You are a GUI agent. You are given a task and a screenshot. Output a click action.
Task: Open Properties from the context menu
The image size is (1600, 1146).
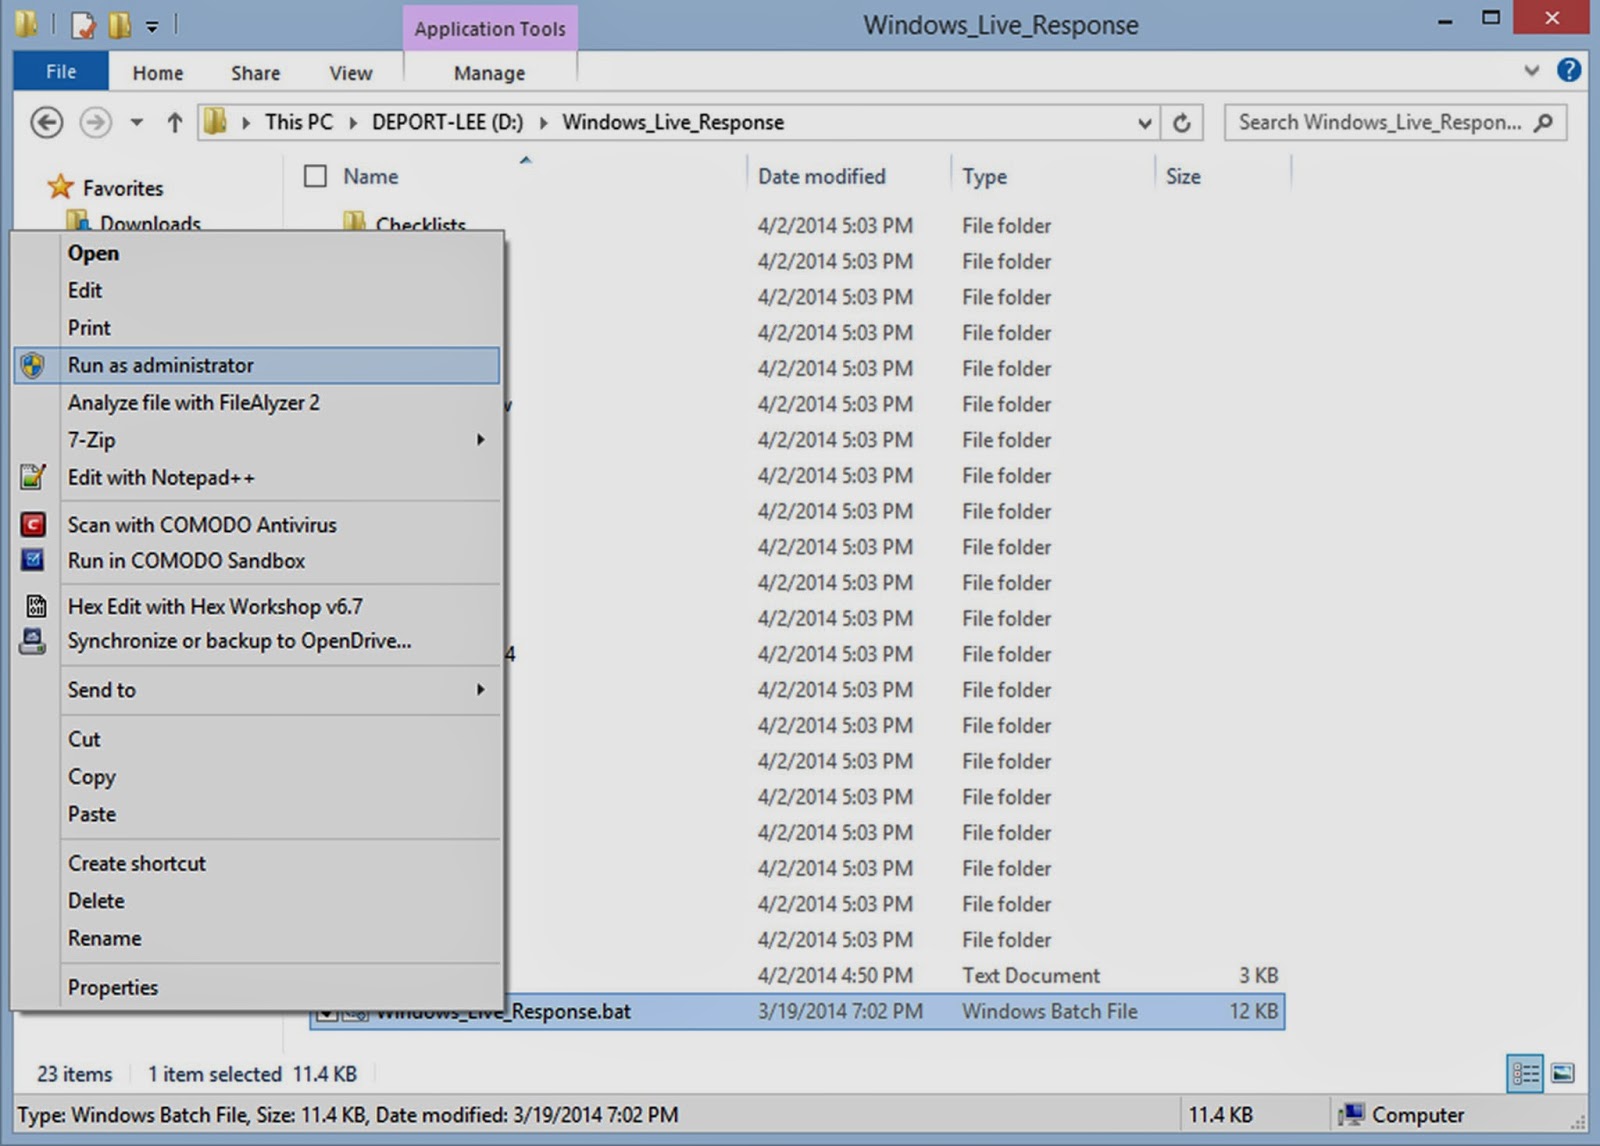pyautogui.click(x=113, y=987)
